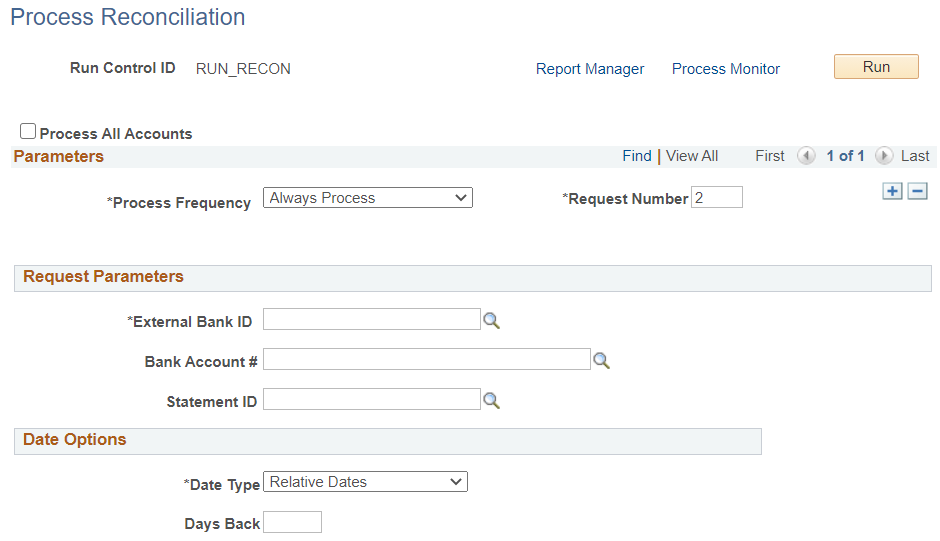Open the Date Type dropdown
Image resolution: width=940 pixels, height=541 pixels.
[x=366, y=482]
